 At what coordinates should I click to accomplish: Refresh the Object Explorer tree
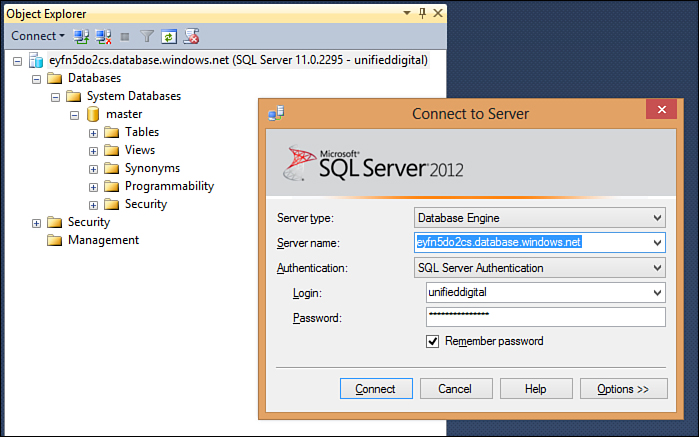[169, 36]
